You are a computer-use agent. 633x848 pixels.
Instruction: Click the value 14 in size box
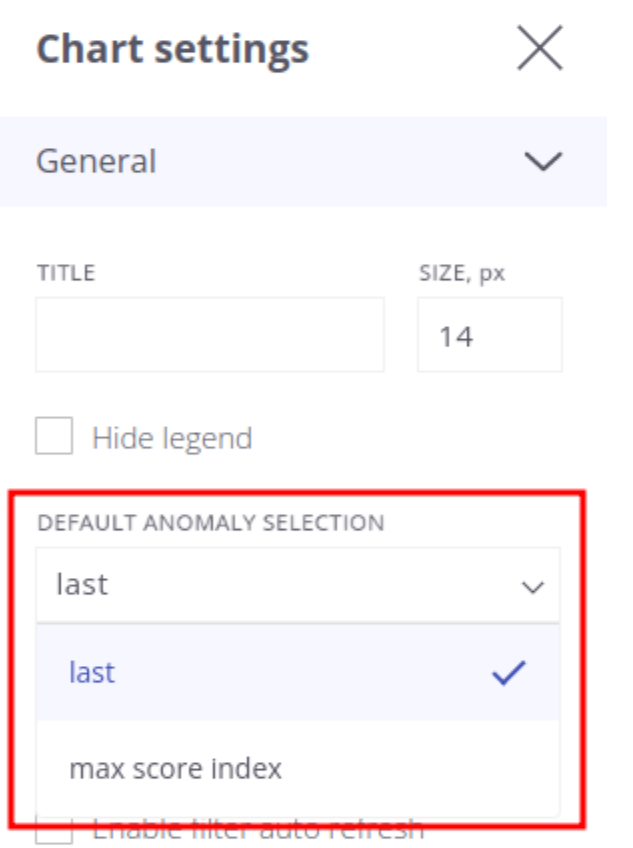pyautogui.click(x=456, y=336)
